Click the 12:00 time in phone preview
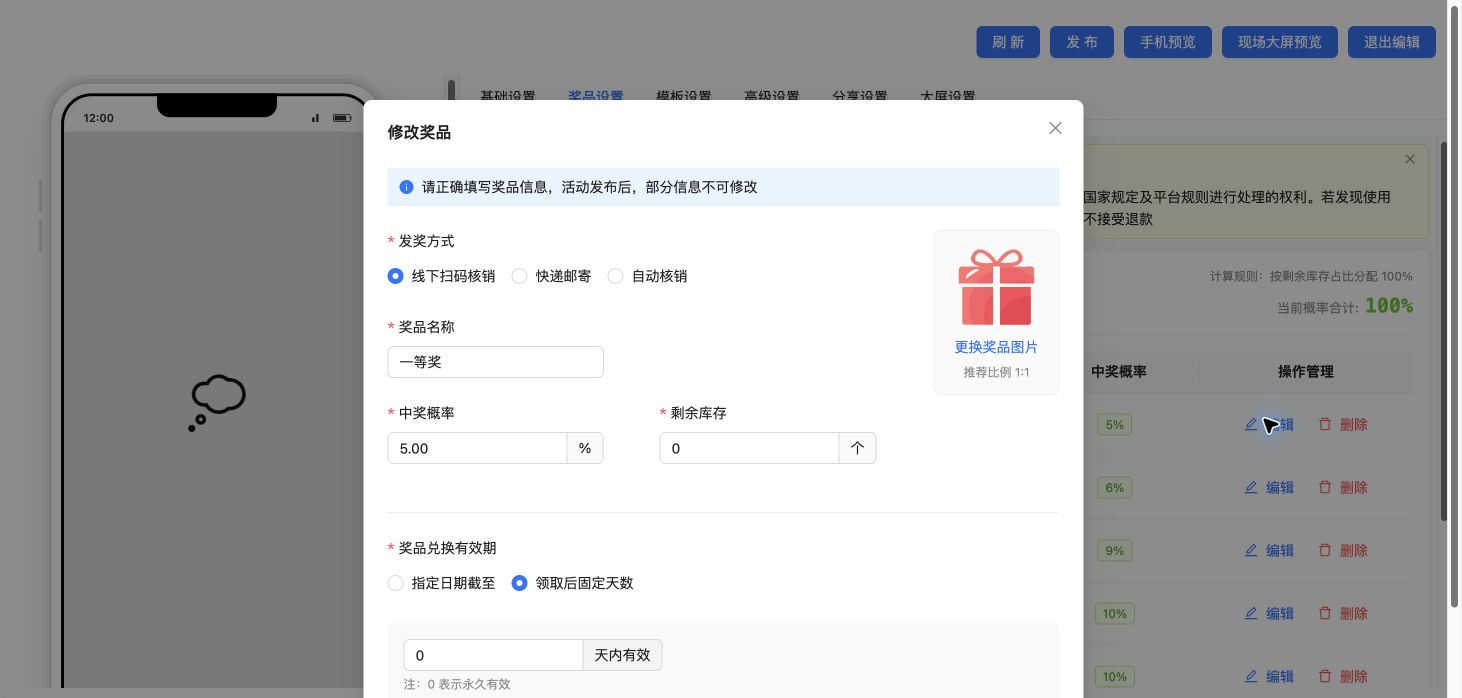Viewport: 1462px width, 698px height. 98,118
